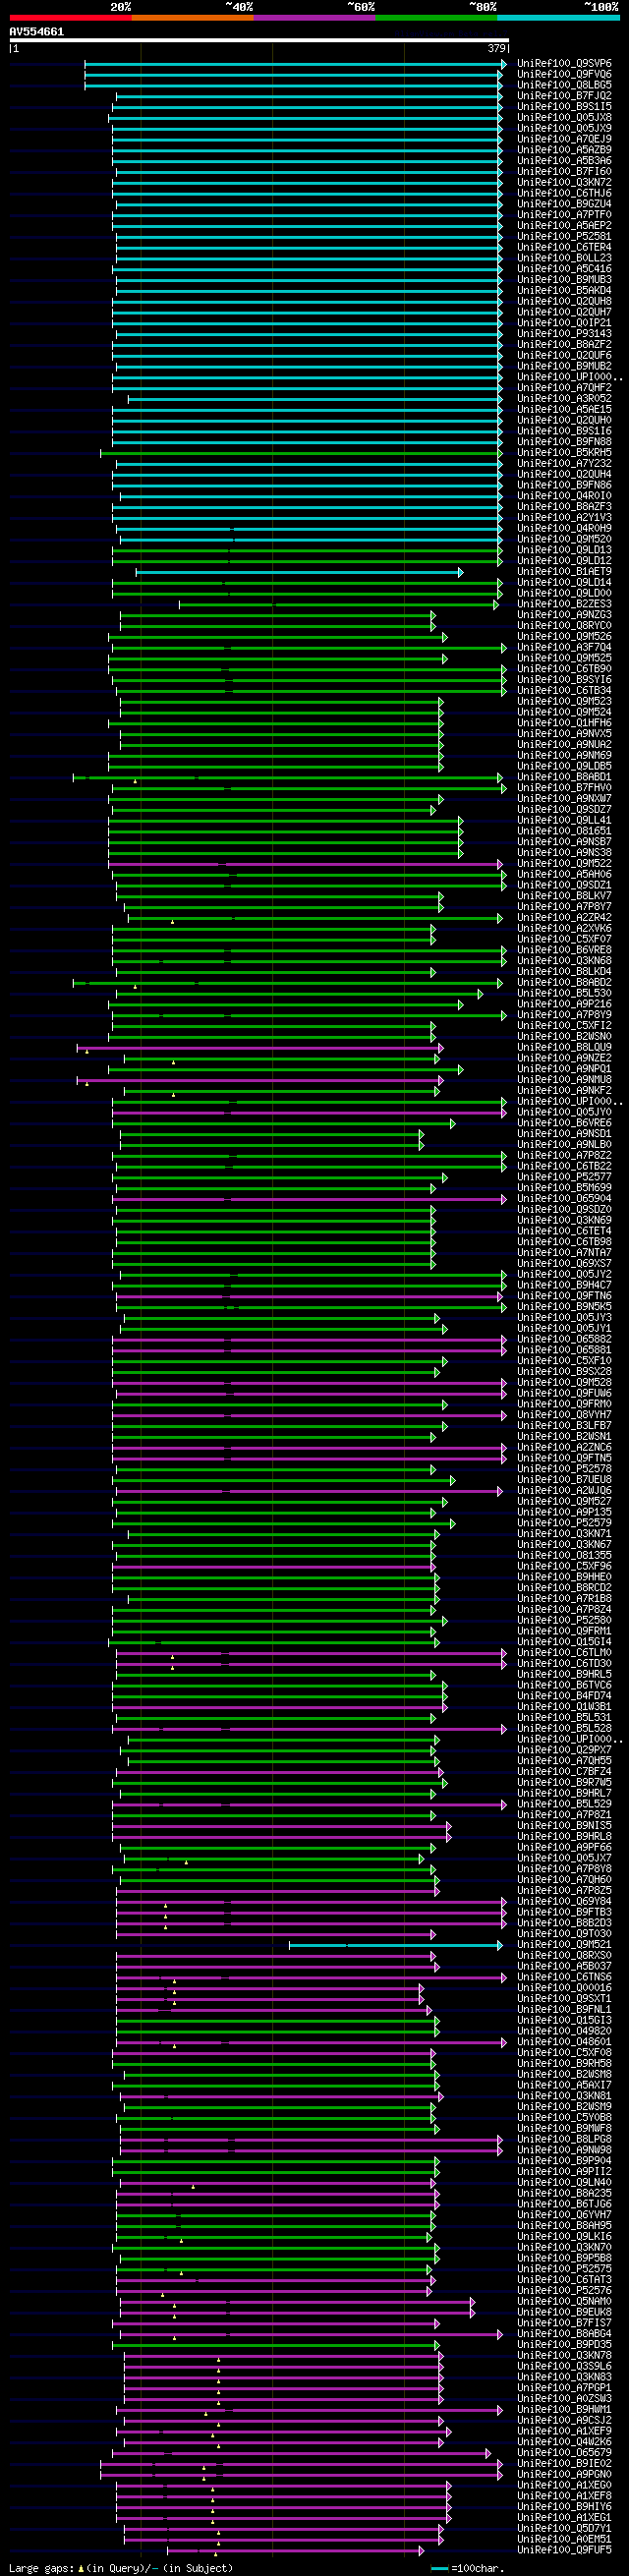Click the UniRef100_P93143 label
The height and width of the screenshot is (2576, 629).
(564, 334)
